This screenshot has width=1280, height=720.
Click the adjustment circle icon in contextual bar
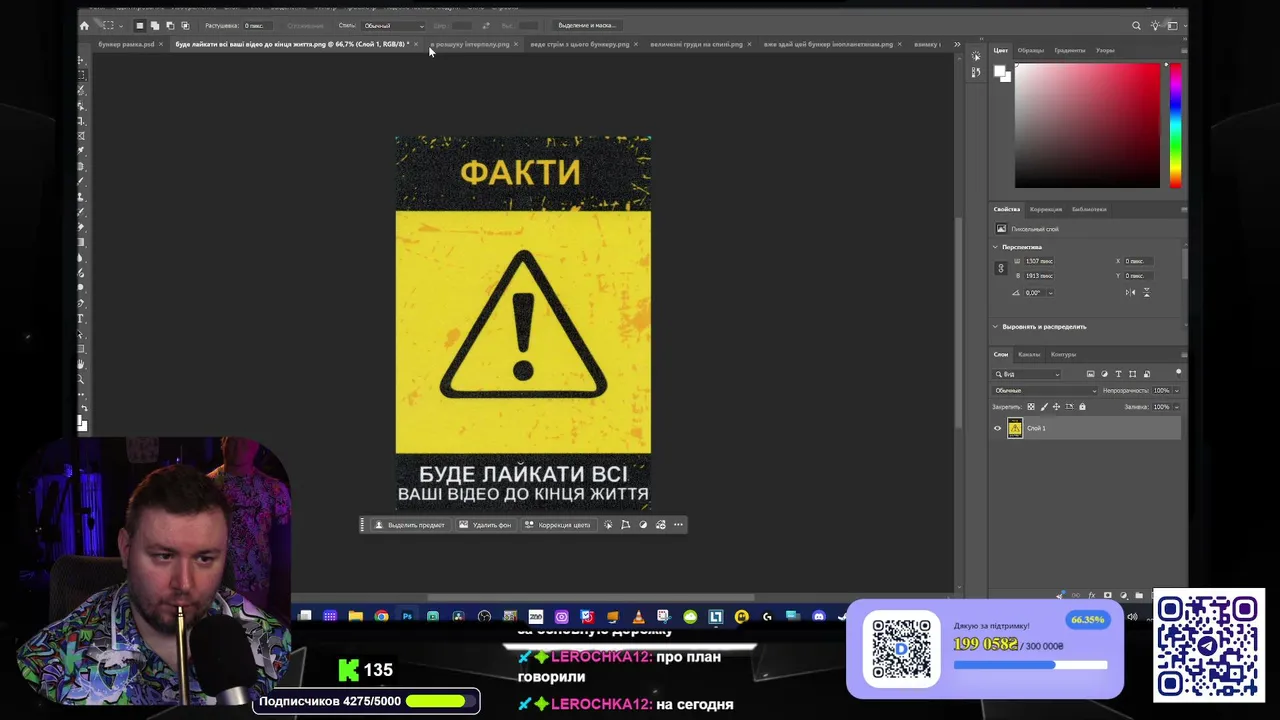pyautogui.click(x=643, y=525)
